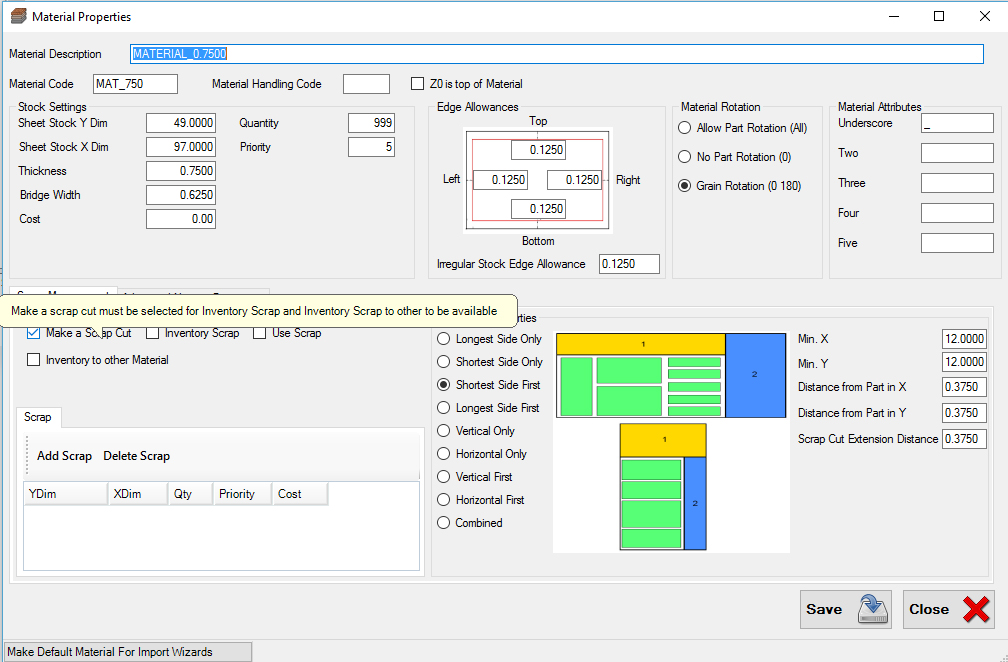Viewport: 1008px width, 662px height.
Task: Select the Scrap Cut Extension Distance field
Action: click(963, 438)
